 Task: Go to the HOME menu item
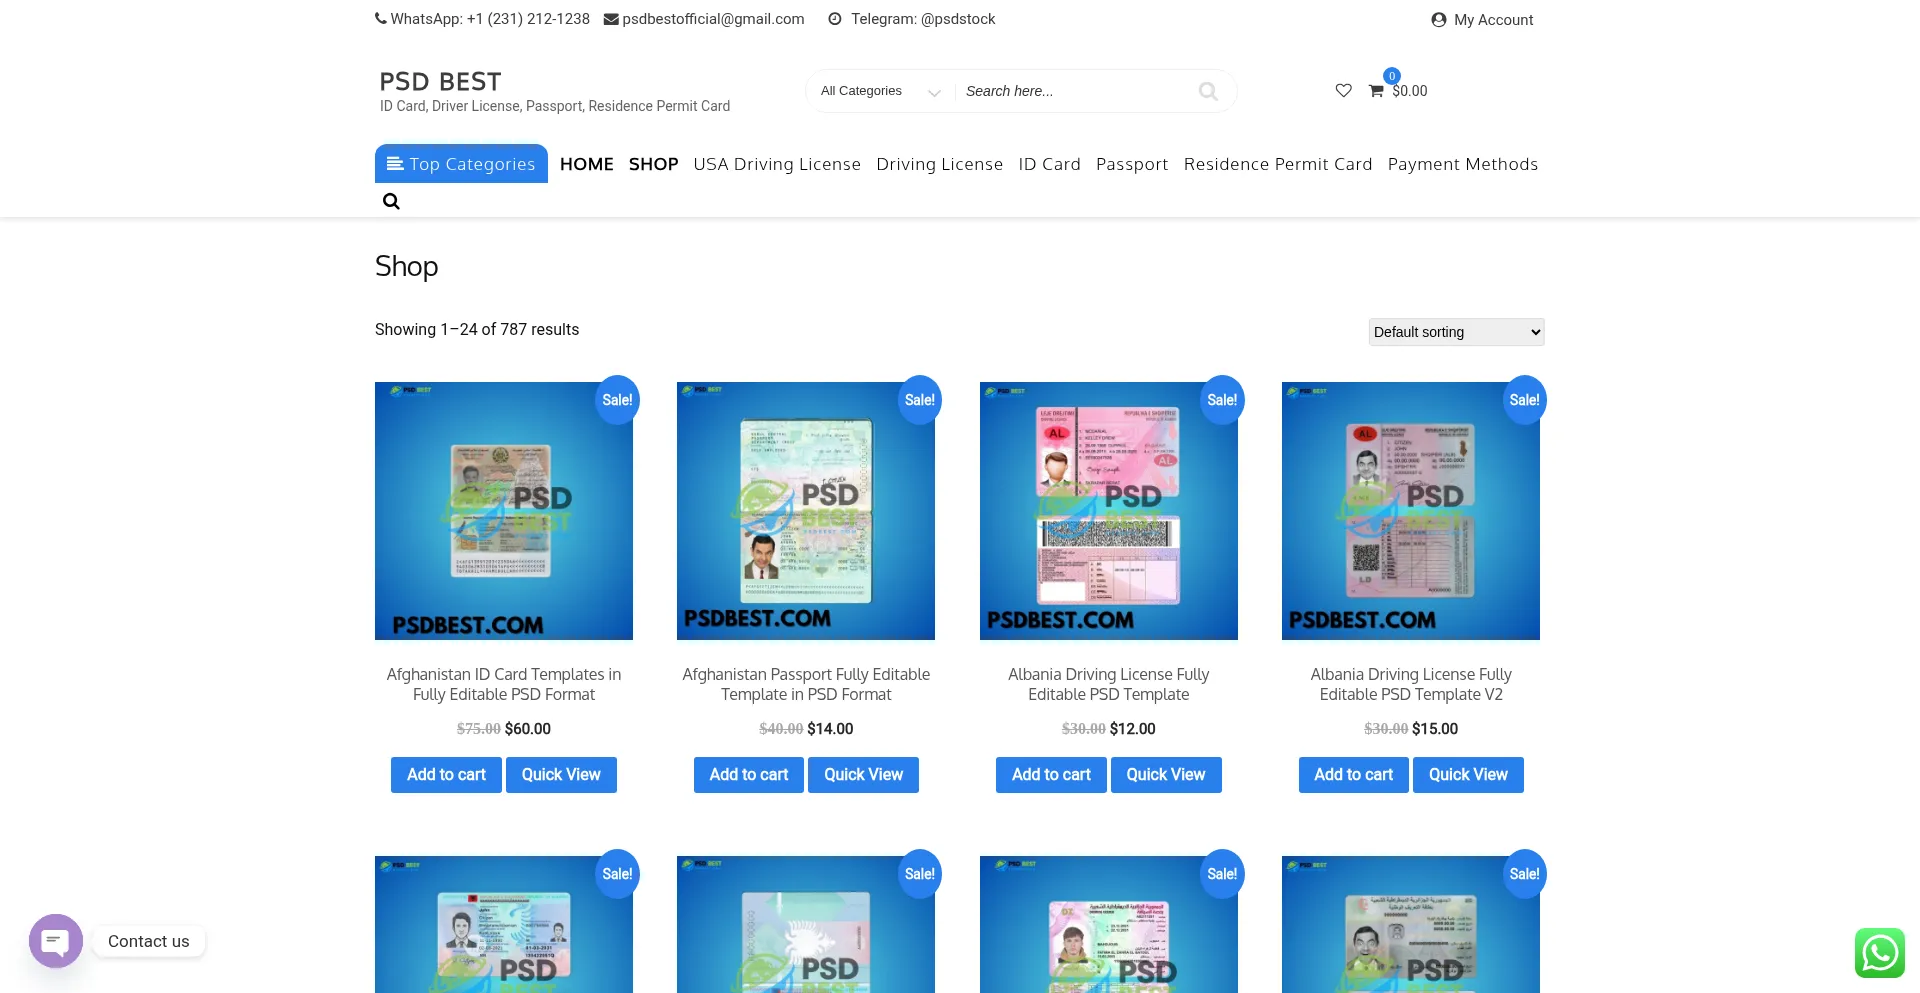[586, 164]
